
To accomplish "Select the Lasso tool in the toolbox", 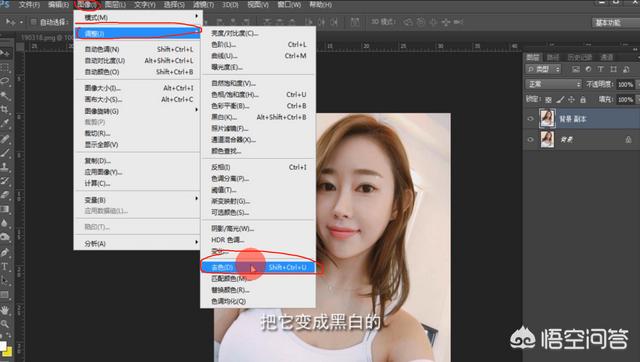I will pyautogui.click(x=4, y=81).
